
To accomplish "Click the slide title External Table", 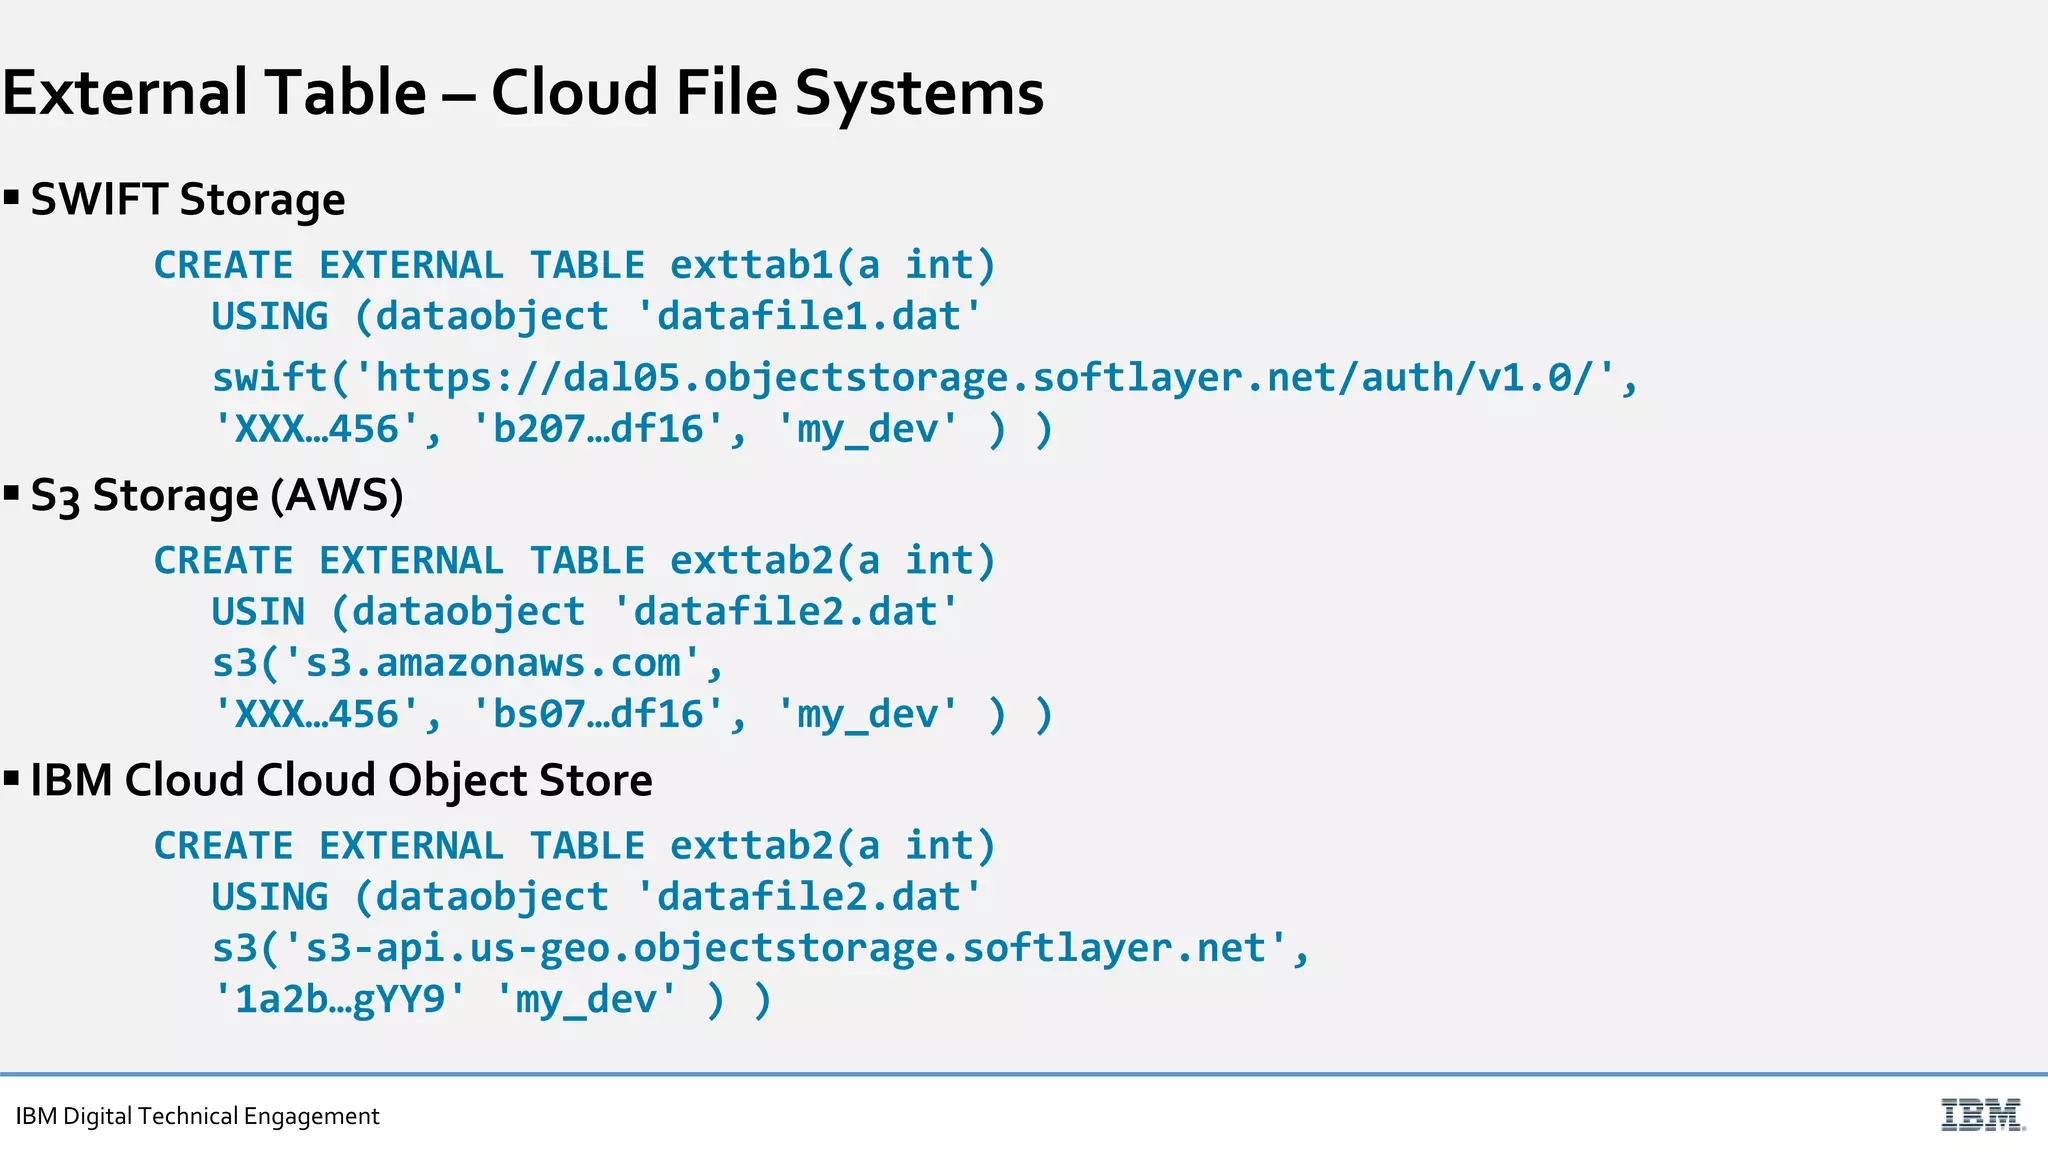I will 522,93.
